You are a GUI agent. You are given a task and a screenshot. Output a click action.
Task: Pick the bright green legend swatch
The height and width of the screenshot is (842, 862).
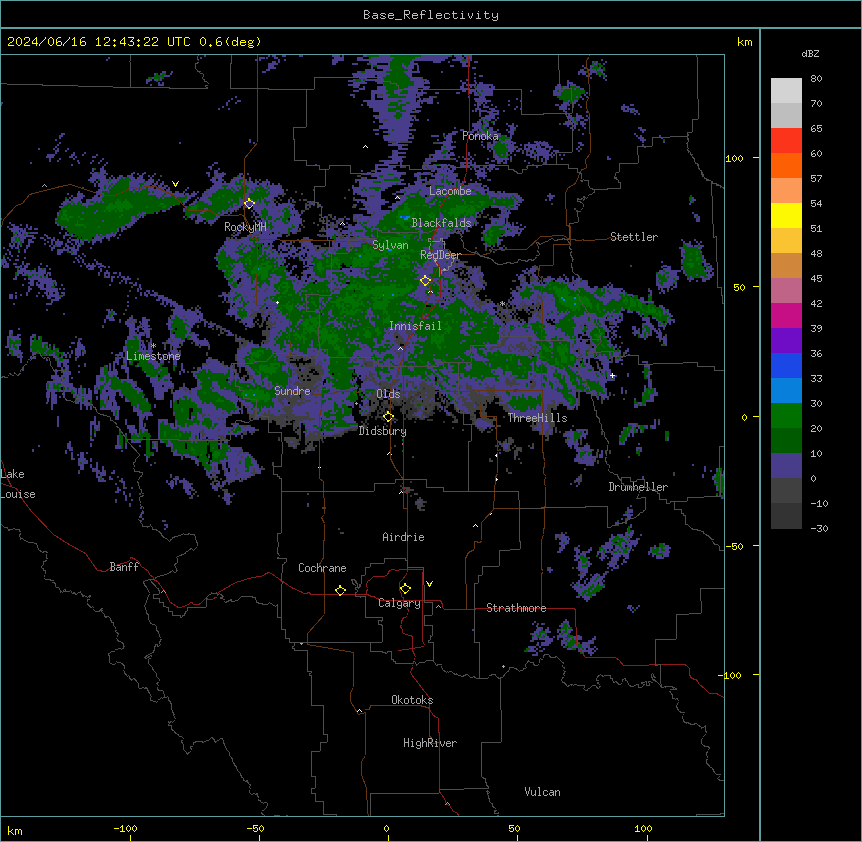point(786,416)
